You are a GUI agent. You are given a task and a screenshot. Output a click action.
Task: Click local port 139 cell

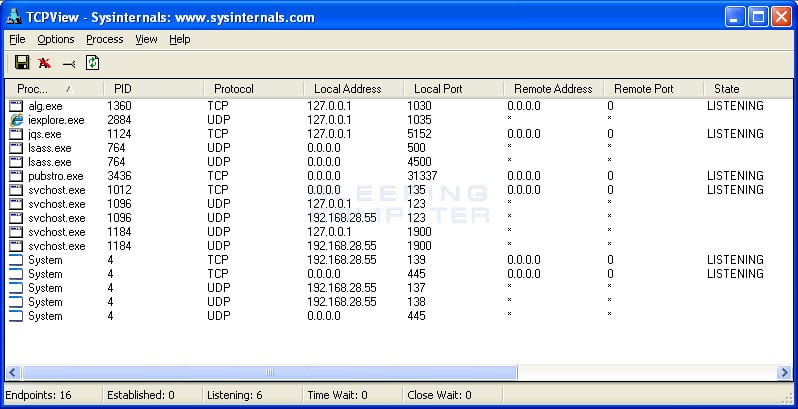point(416,260)
